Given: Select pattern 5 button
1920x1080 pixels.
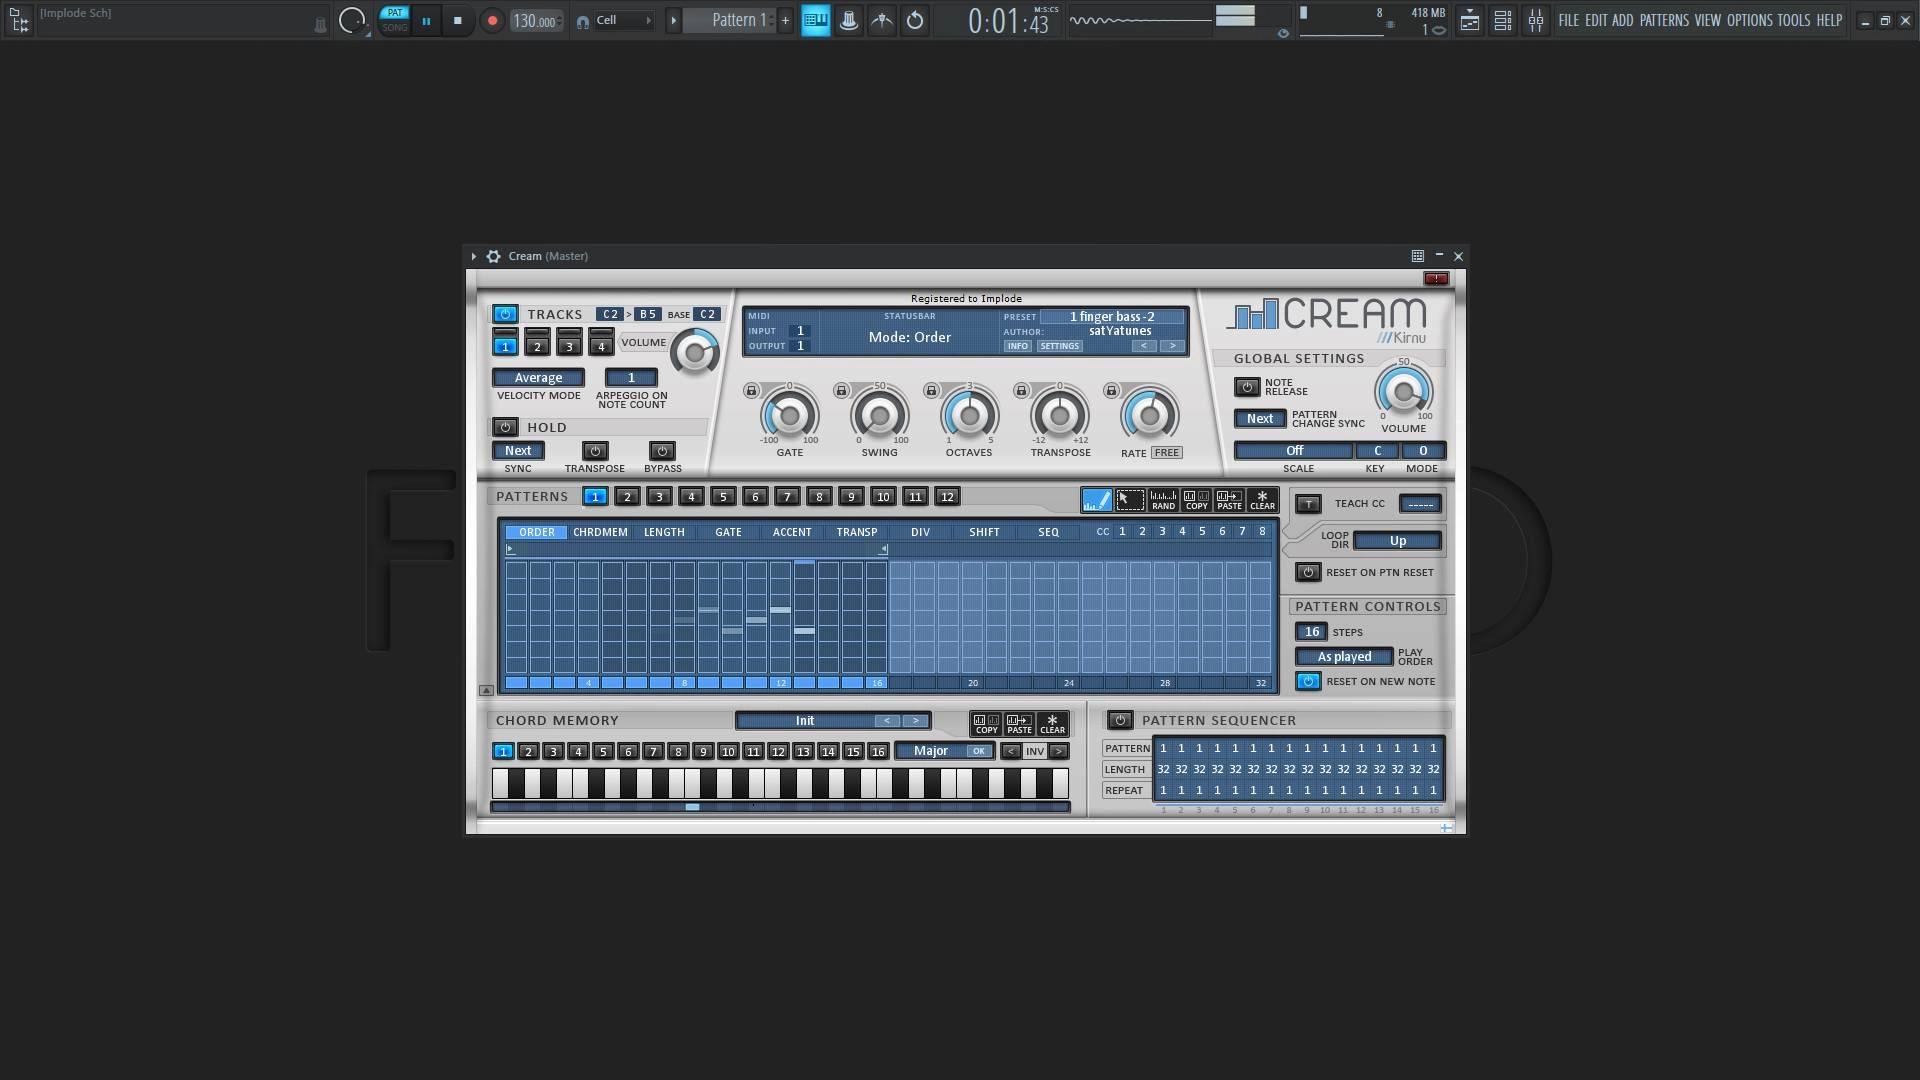Looking at the screenshot, I should [x=723, y=497].
